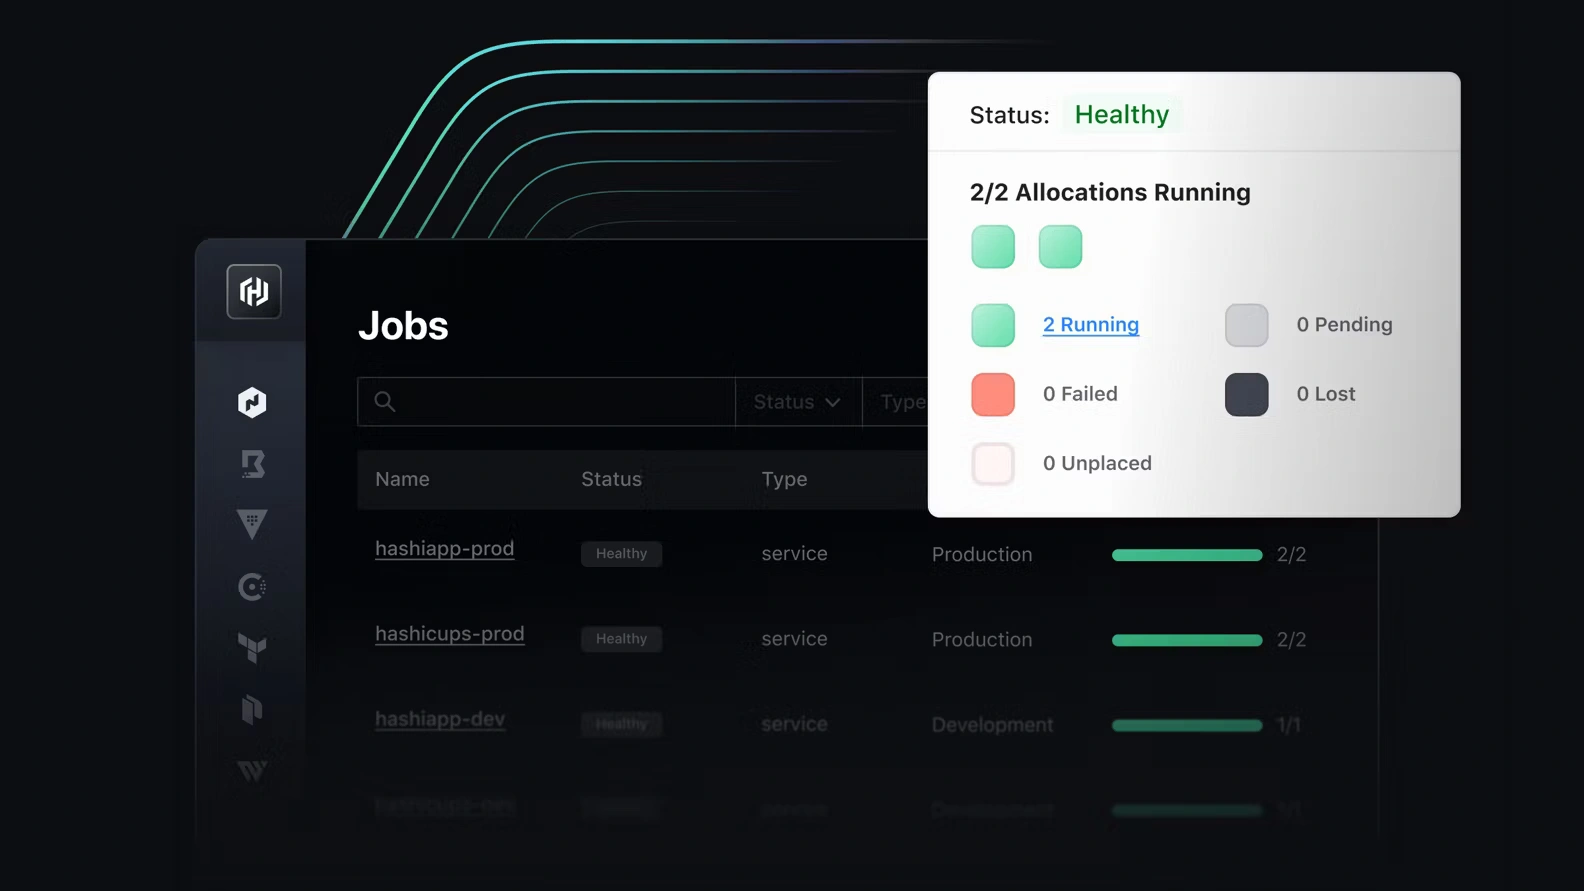The width and height of the screenshot is (1584, 891).
Task: Open Terraform from the sidebar
Action: [252, 648]
